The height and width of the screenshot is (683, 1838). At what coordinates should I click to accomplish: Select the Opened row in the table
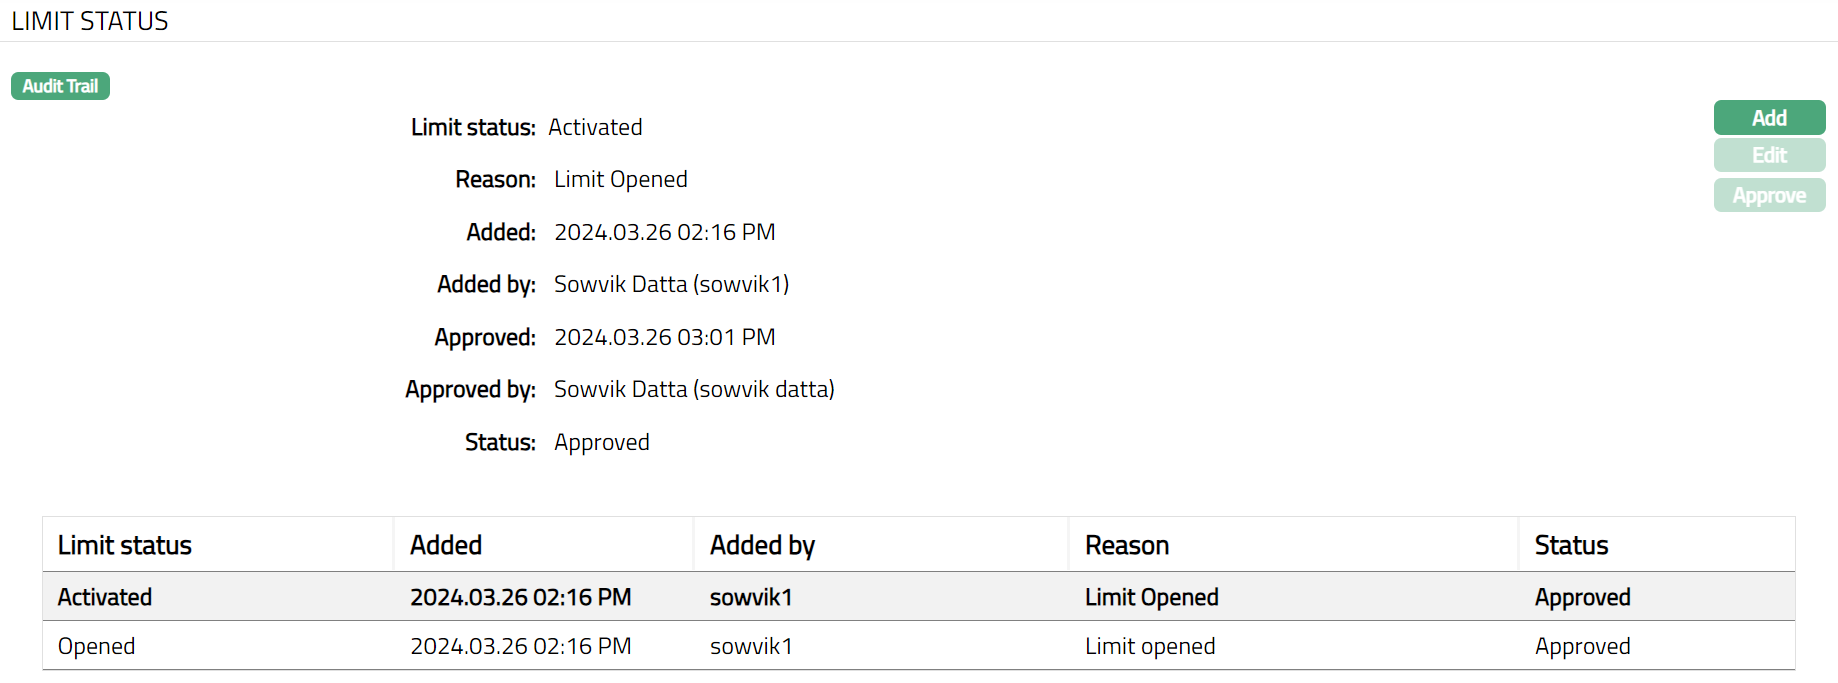(96, 646)
